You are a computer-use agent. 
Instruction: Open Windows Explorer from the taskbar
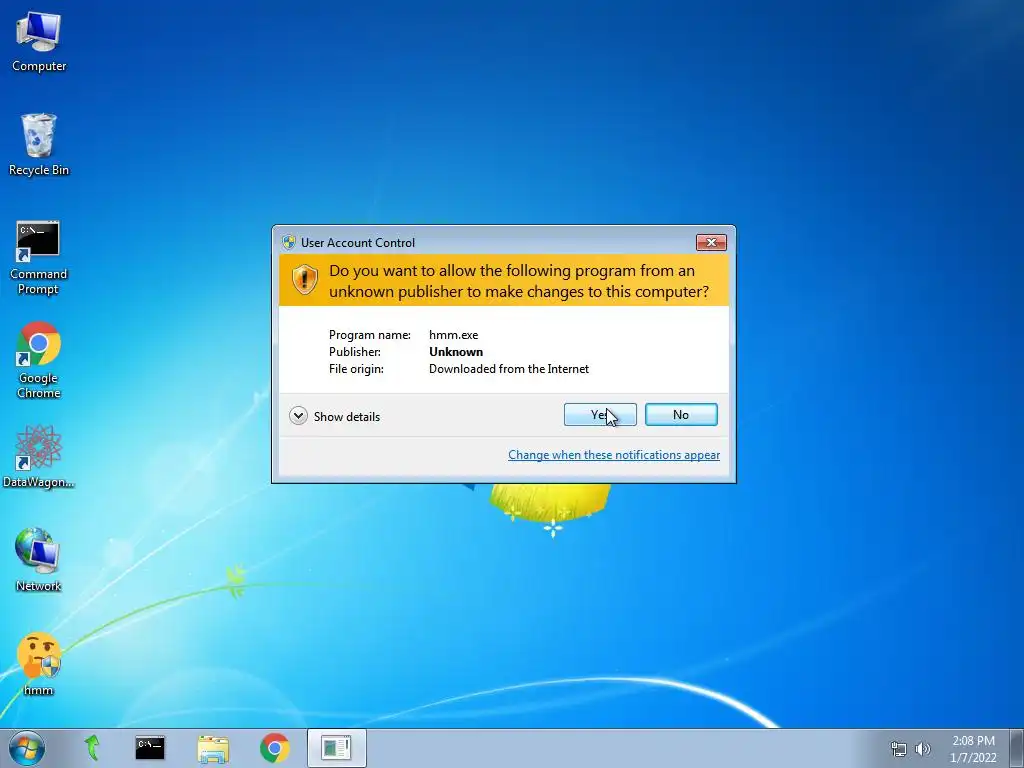(x=213, y=748)
